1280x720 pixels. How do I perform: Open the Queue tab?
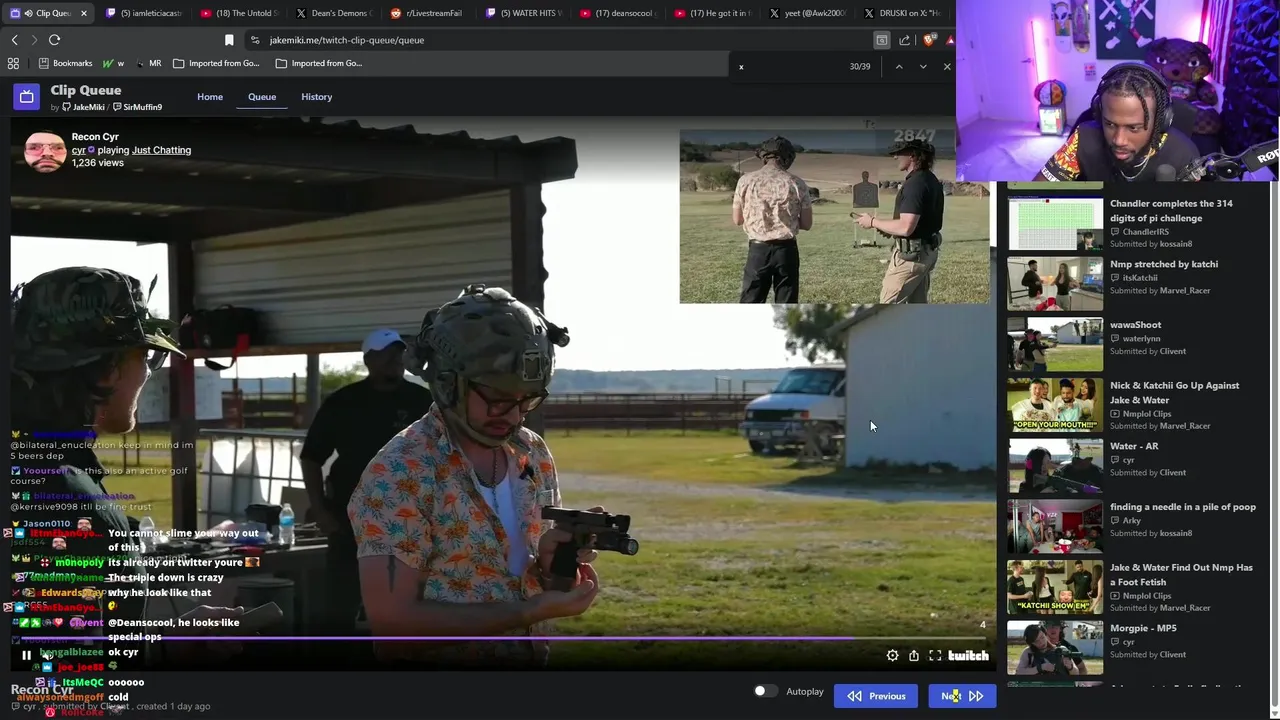coord(262,97)
